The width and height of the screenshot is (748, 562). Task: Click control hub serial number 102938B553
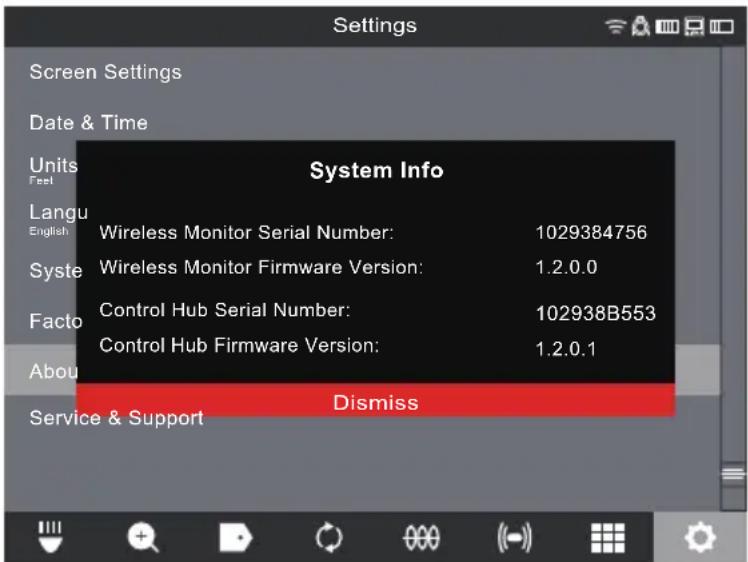pyautogui.click(x=596, y=313)
